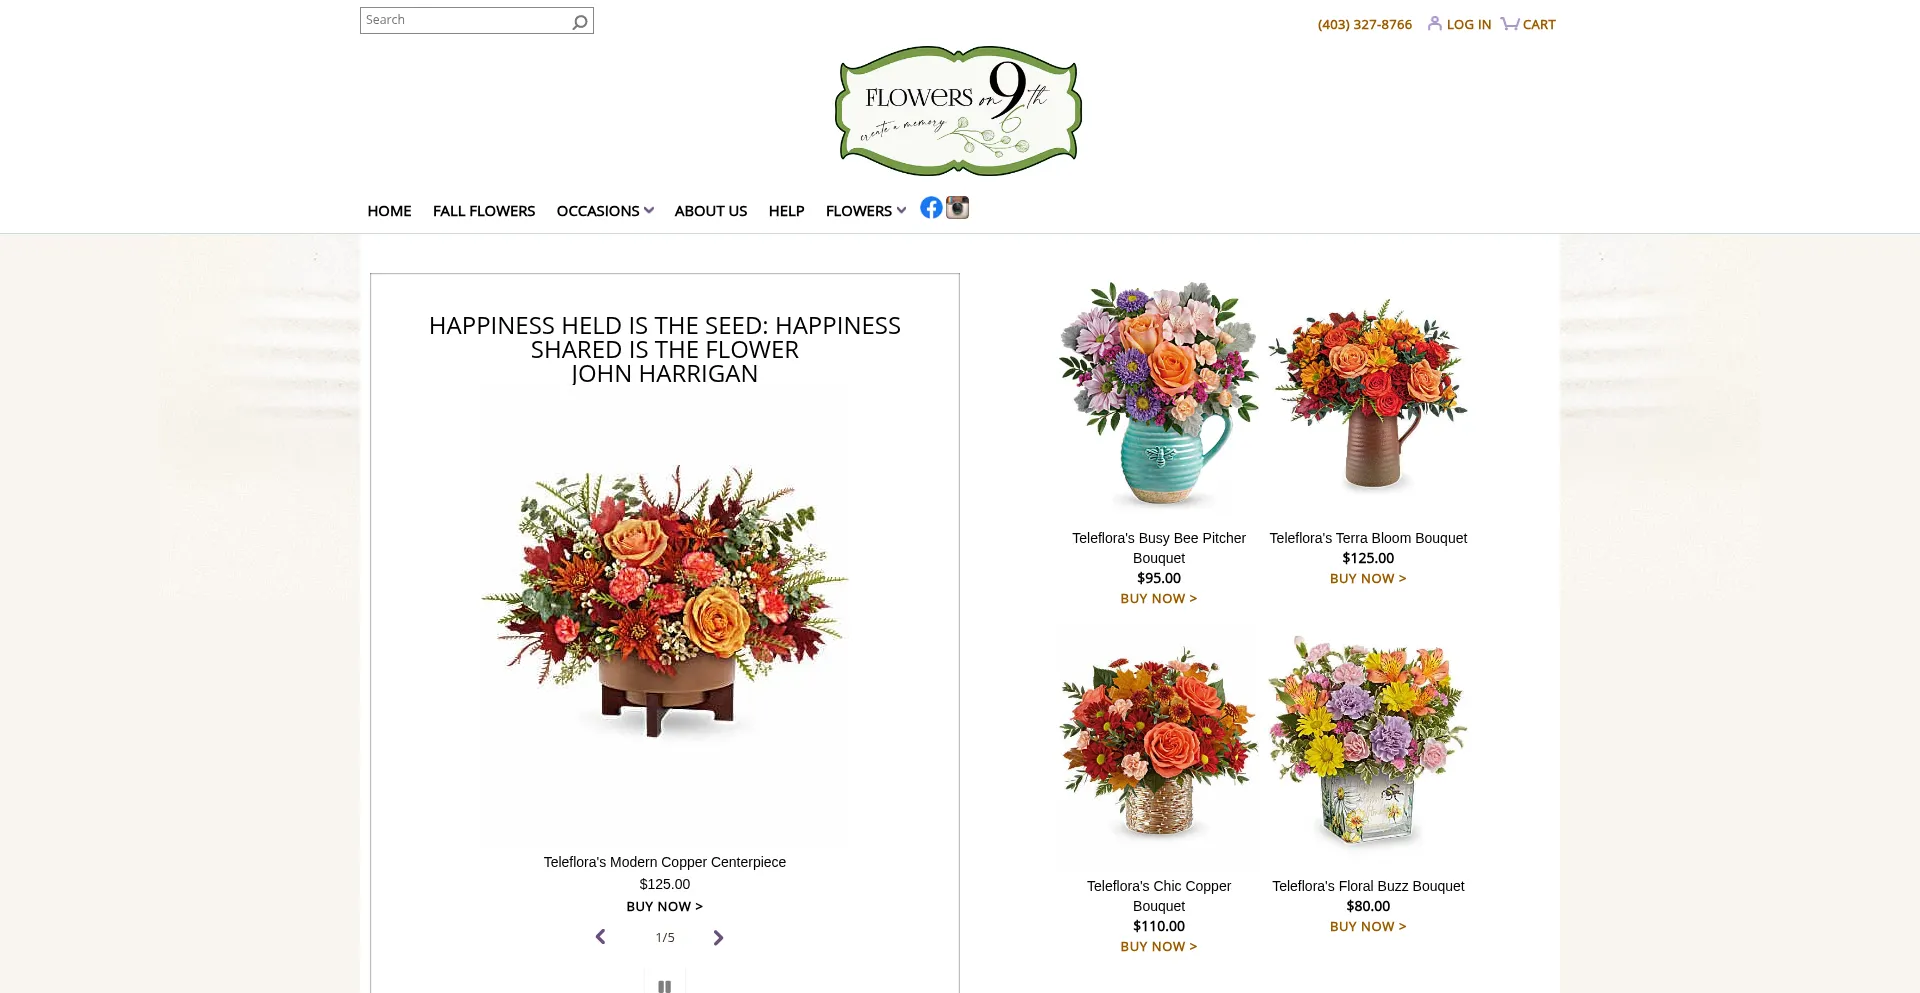
Task: Click the Log In user icon
Action: (x=1435, y=23)
